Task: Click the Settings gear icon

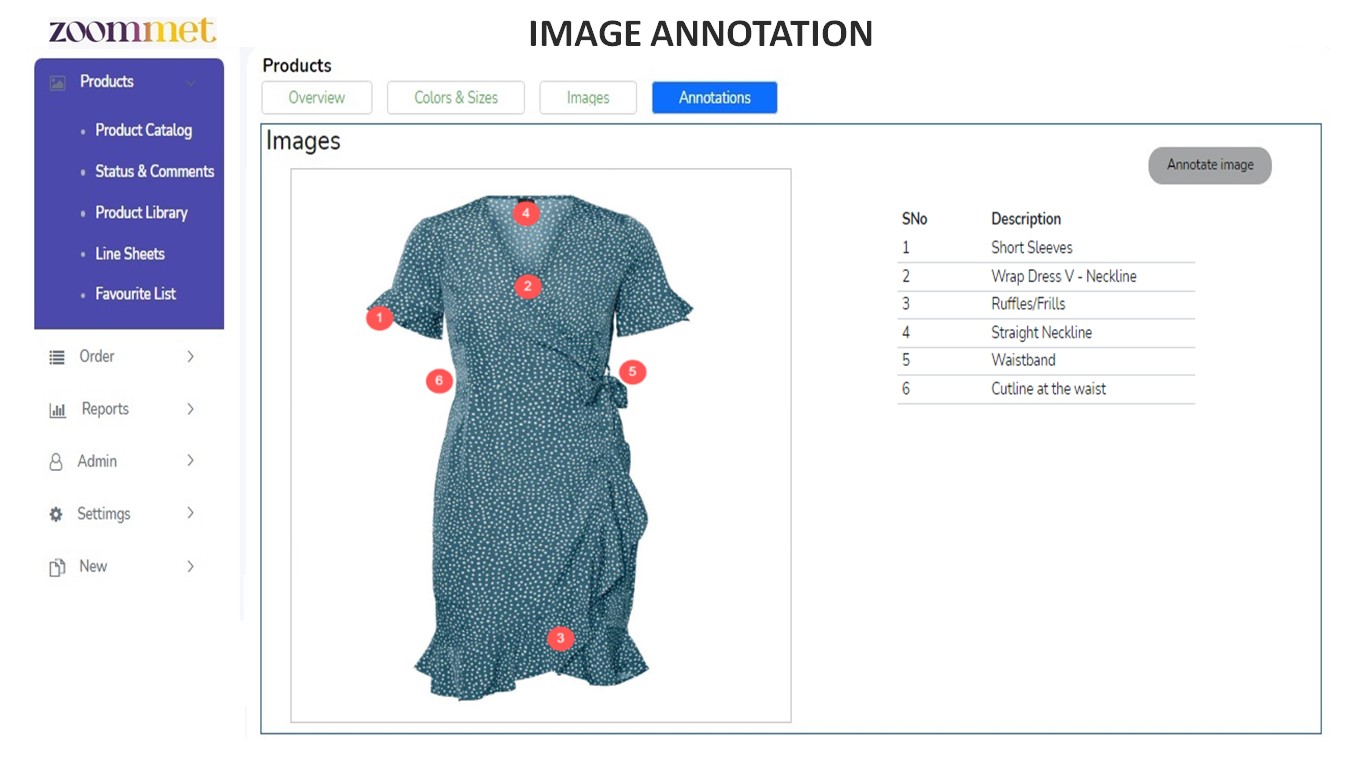Action: [56, 515]
